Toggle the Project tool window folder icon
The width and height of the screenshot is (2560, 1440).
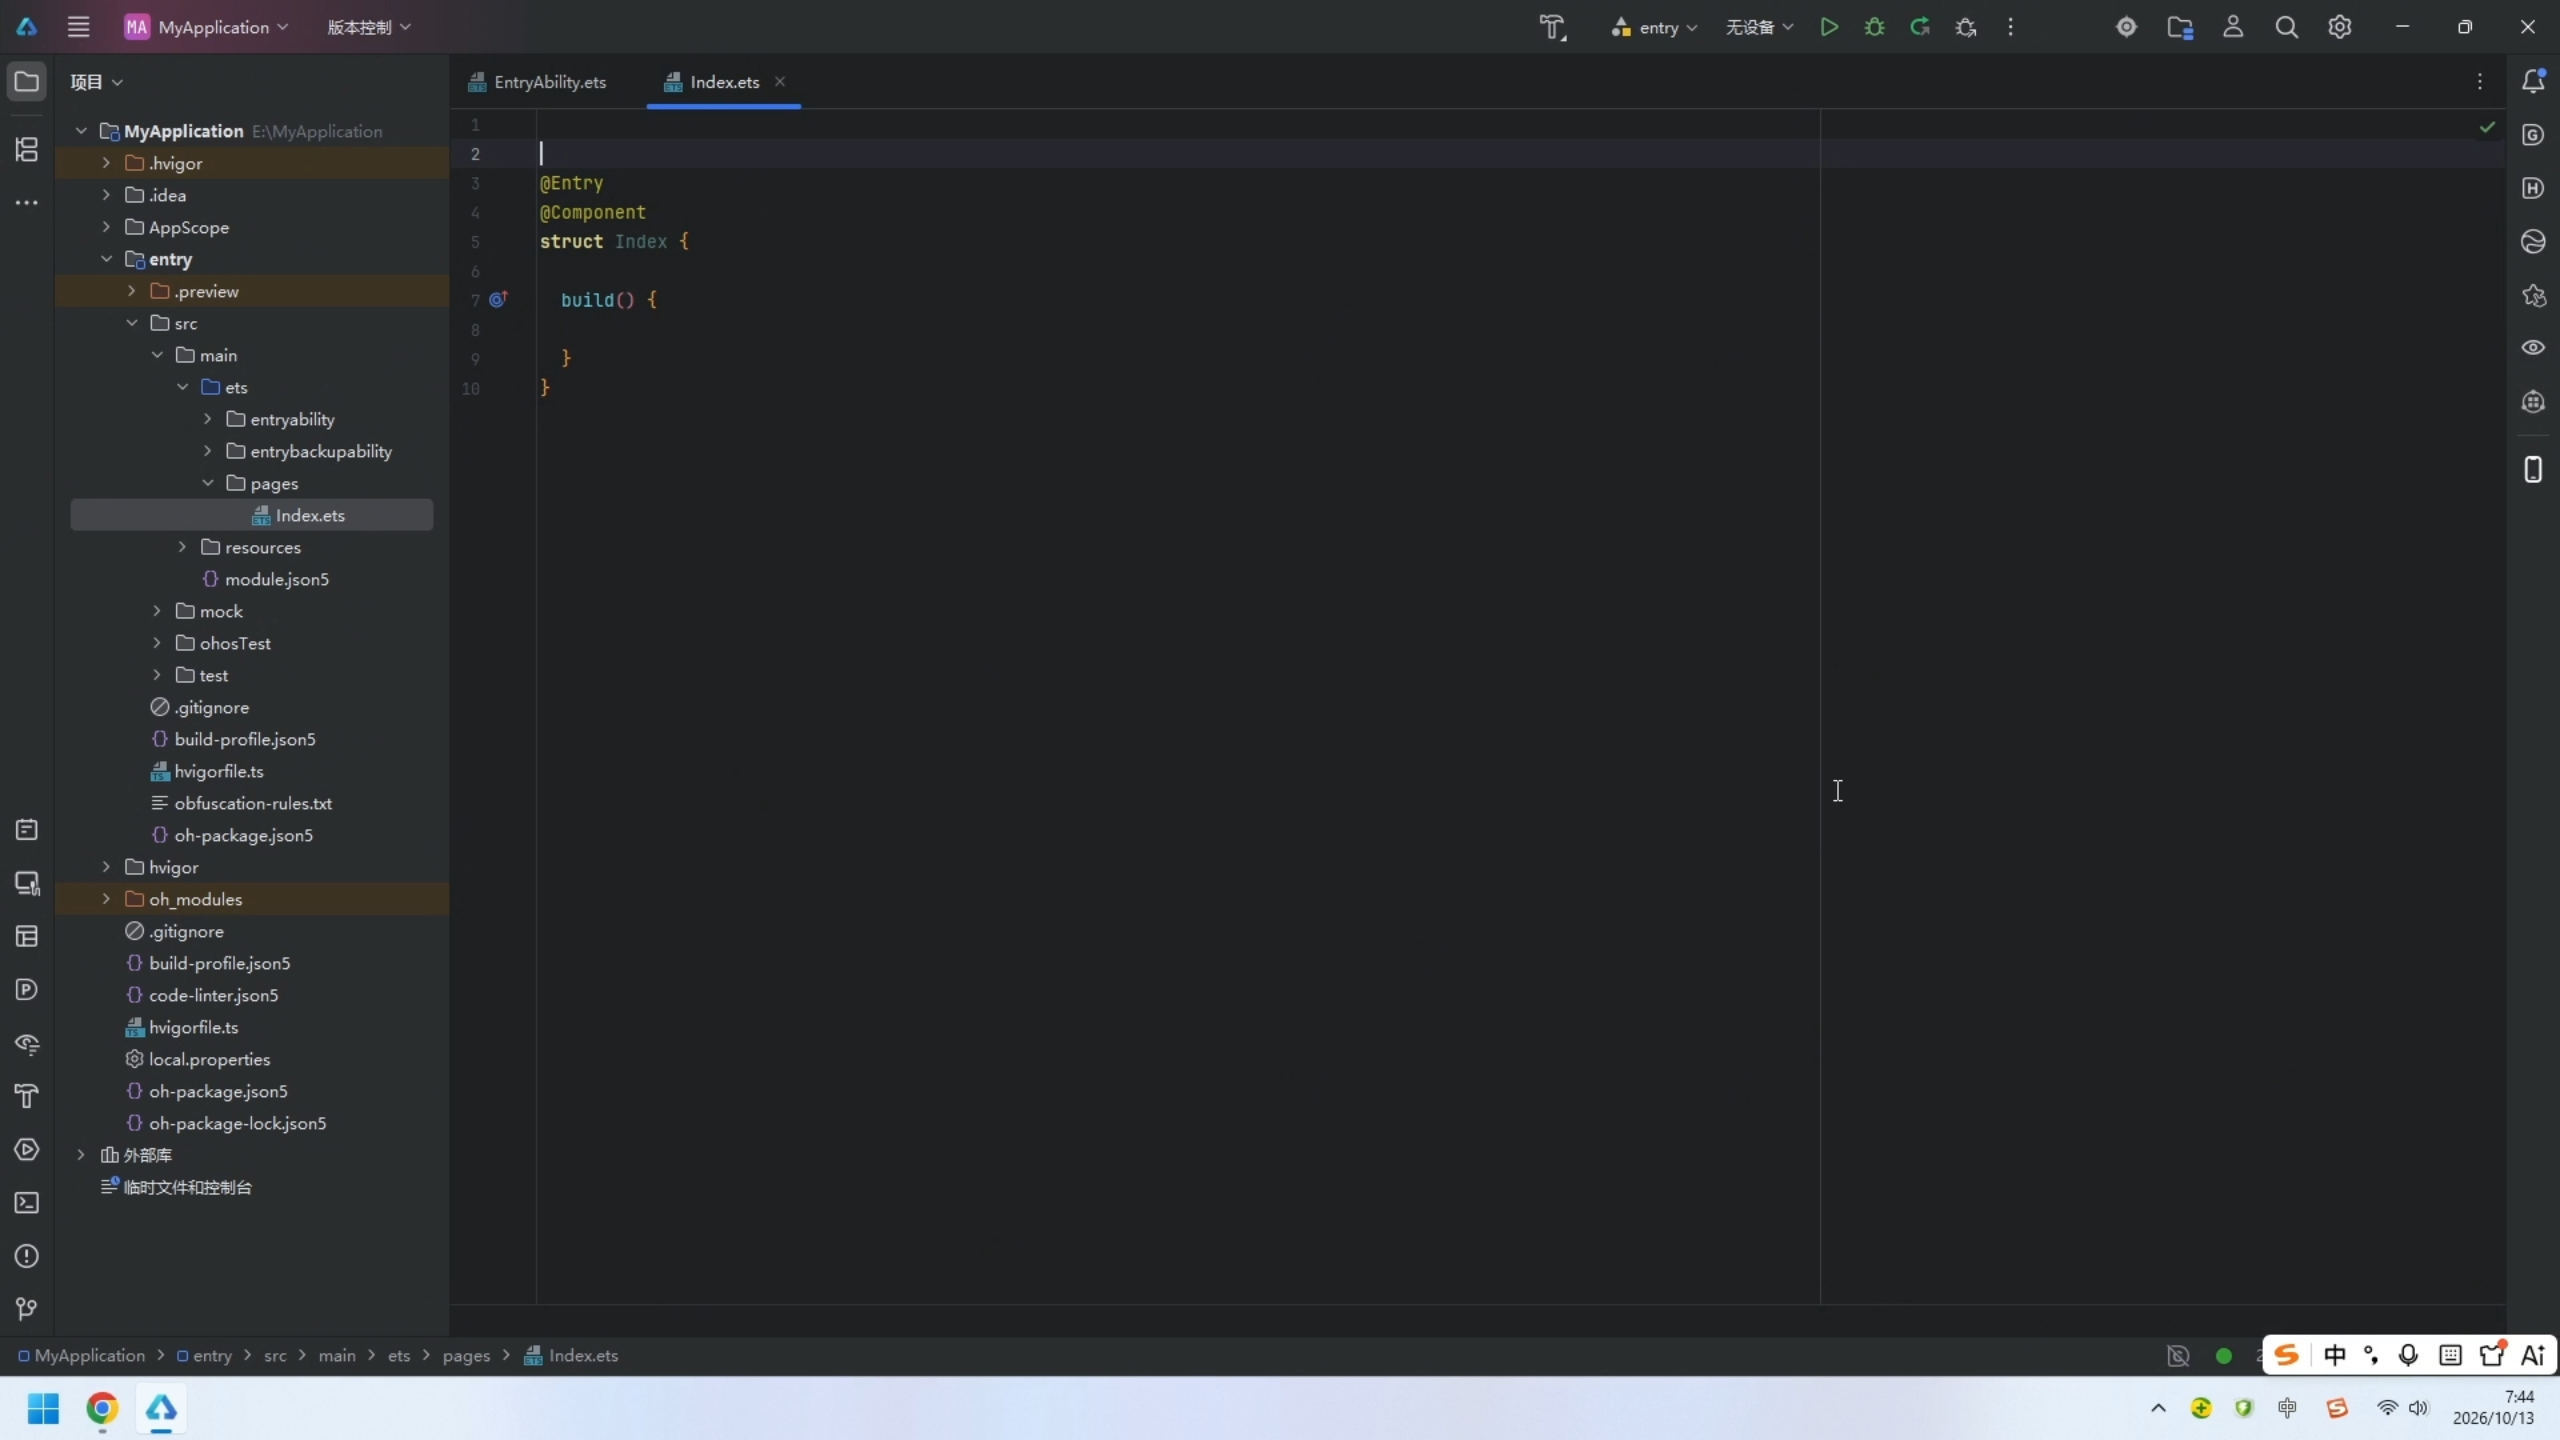click(27, 81)
